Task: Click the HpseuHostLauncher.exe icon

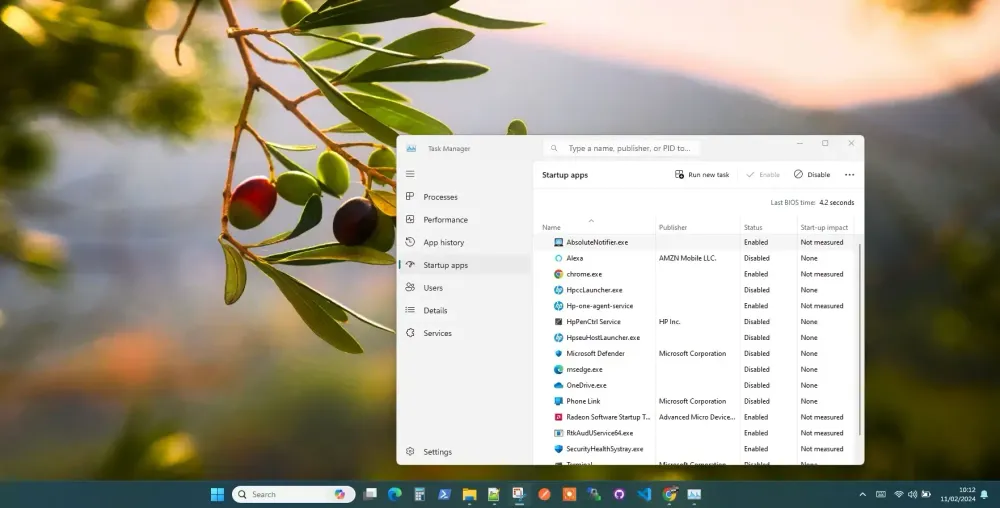Action: (559, 338)
